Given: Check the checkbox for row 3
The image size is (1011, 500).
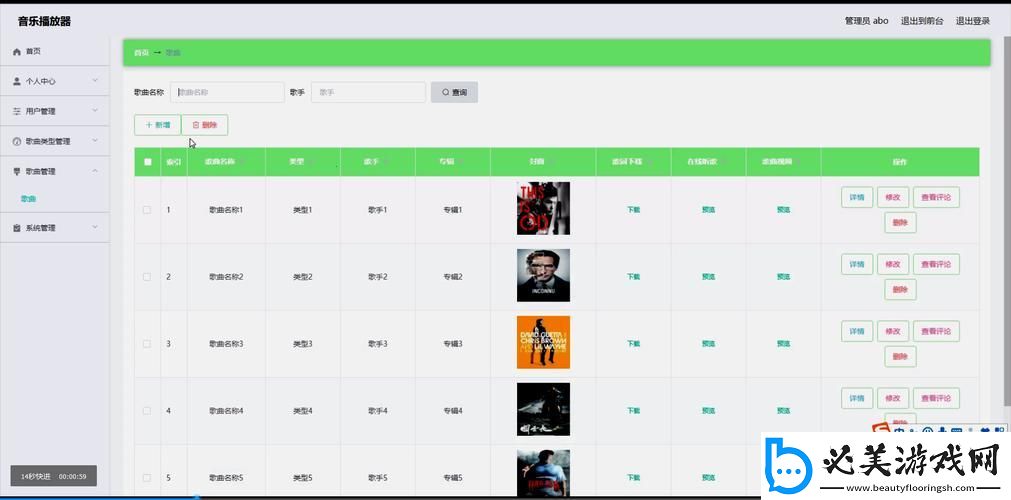Looking at the screenshot, I should tap(147, 344).
